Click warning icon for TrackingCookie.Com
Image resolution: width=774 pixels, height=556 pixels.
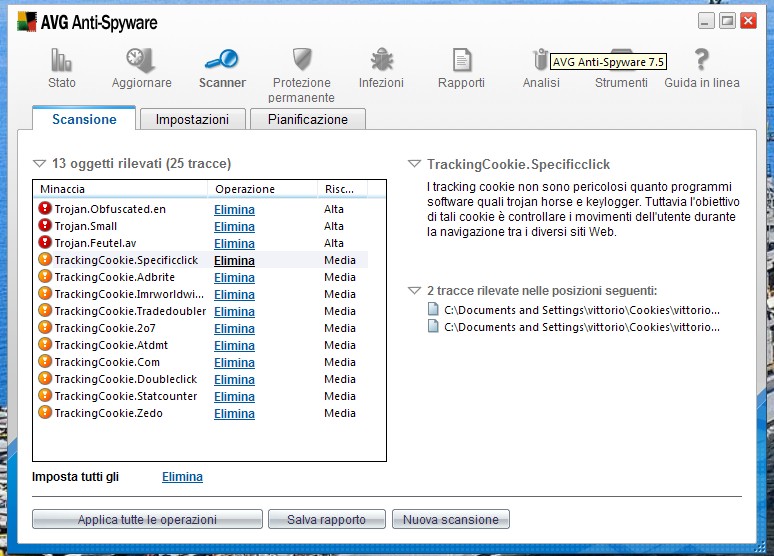pos(45,361)
